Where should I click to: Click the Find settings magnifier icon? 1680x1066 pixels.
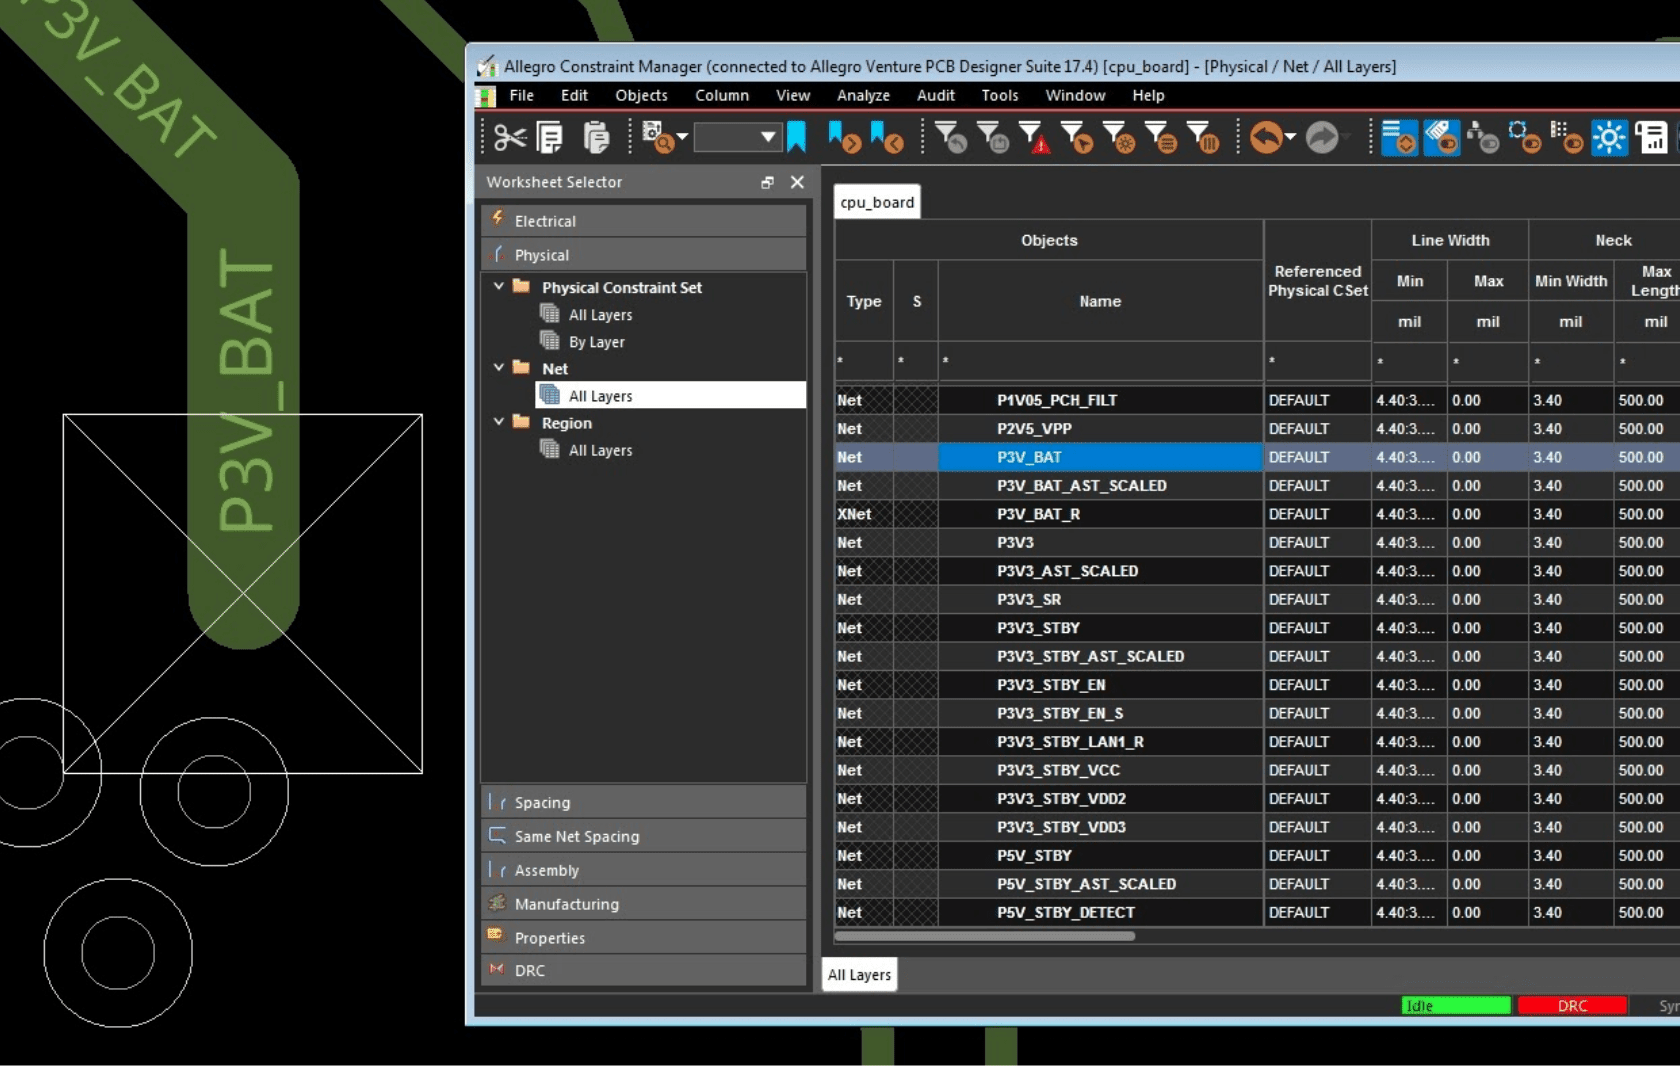click(657, 137)
